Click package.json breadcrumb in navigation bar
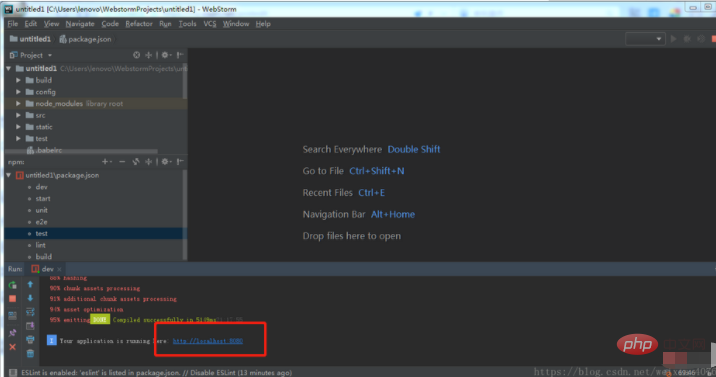The width and height of the screenshot is (716, 377). coord(85,39)
